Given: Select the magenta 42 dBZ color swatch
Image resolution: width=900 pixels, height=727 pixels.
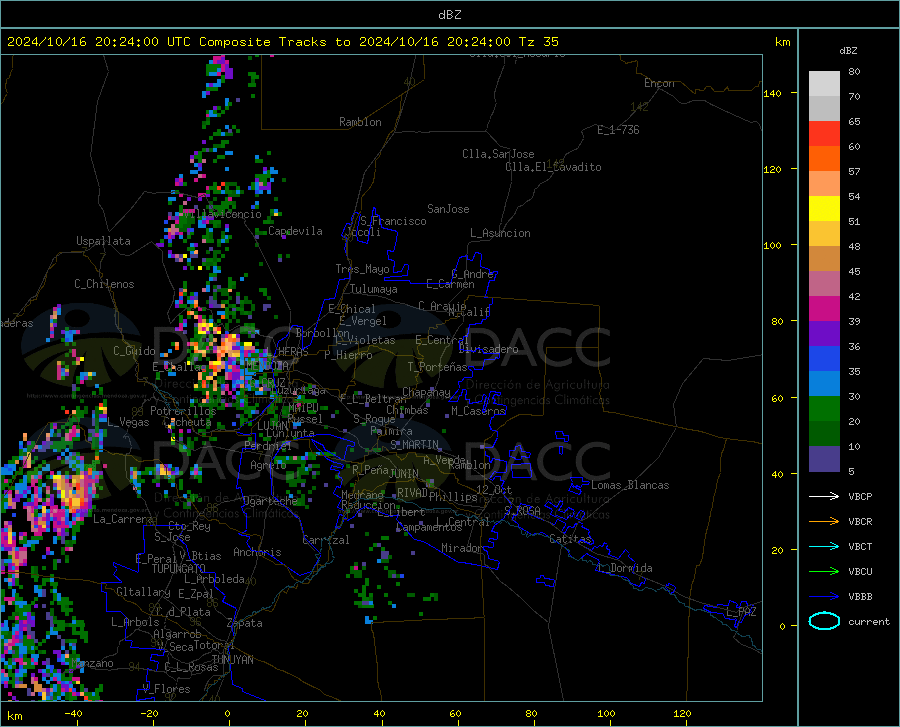Looking at the screenshot, I should [x=824, y=309].
